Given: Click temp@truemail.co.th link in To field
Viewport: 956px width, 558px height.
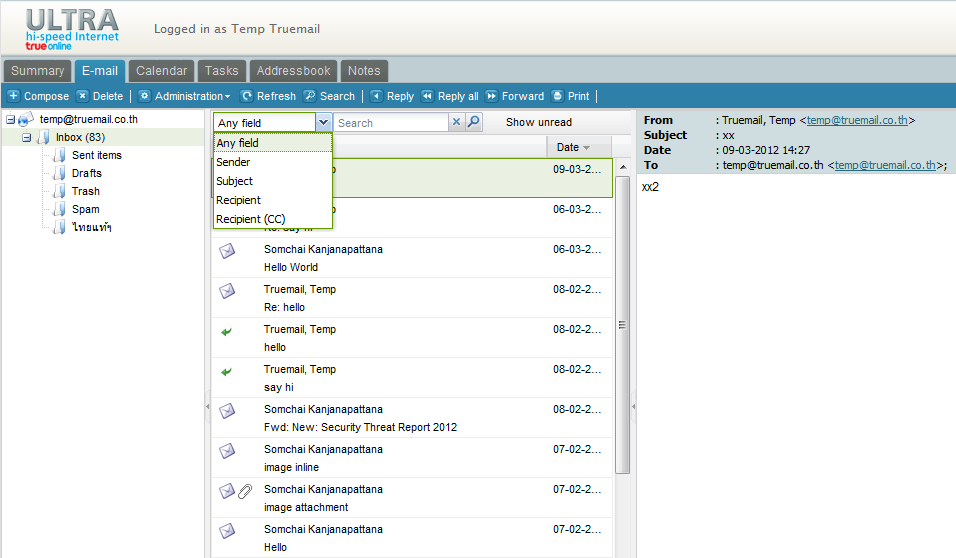Looking at the screenshot, I should [885, 165].
